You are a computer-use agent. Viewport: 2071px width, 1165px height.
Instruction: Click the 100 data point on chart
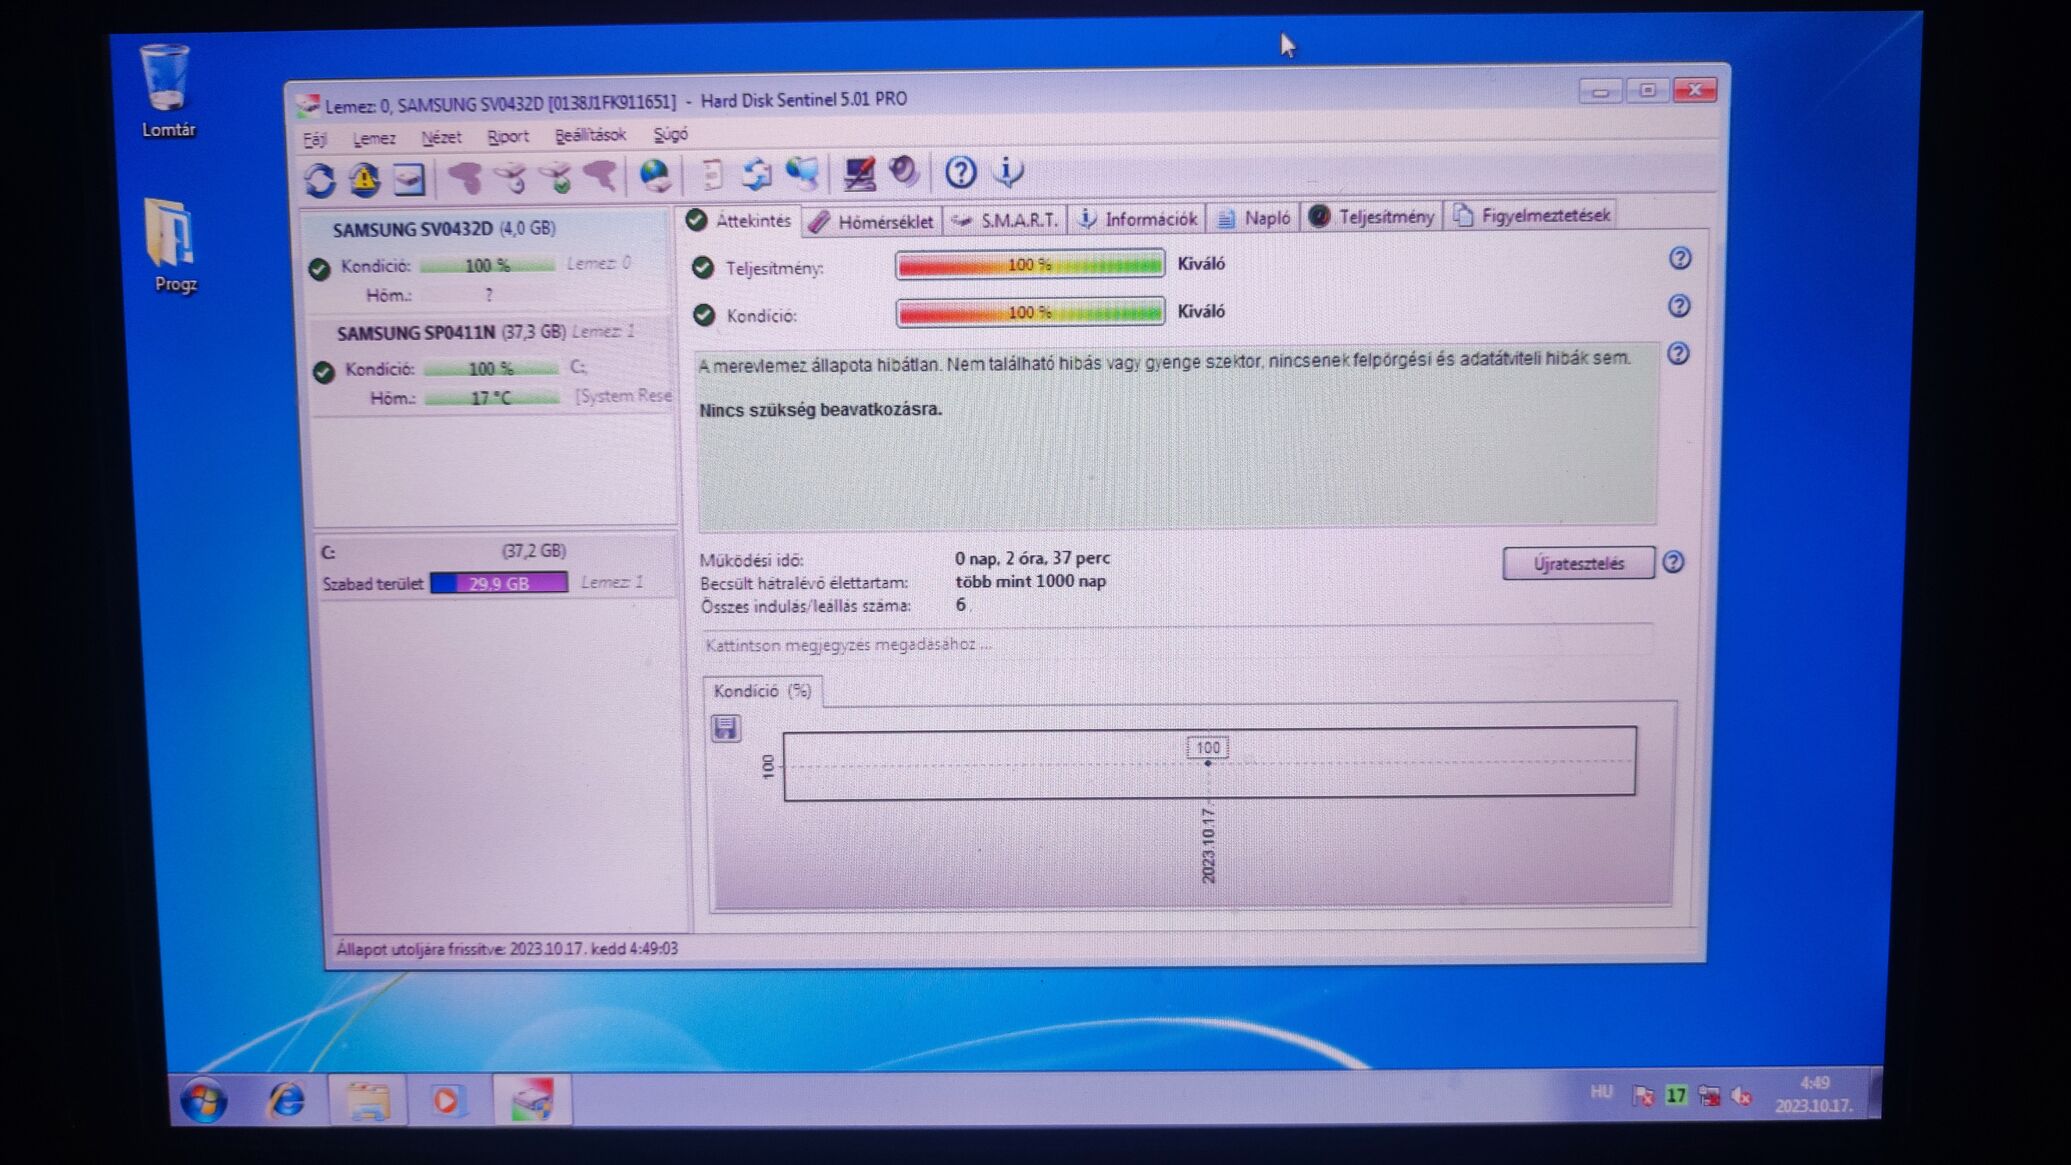tap(1208, 762)
